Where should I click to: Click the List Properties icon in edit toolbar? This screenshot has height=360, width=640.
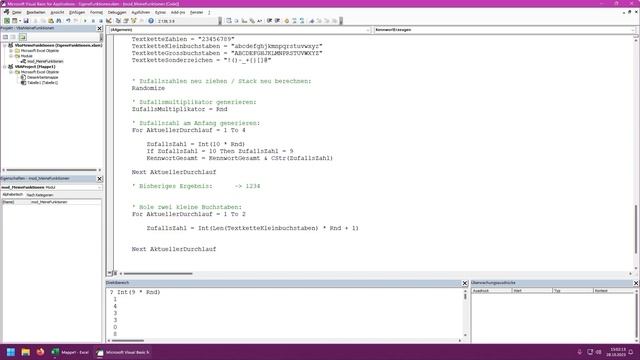click(x=229, y=21)
